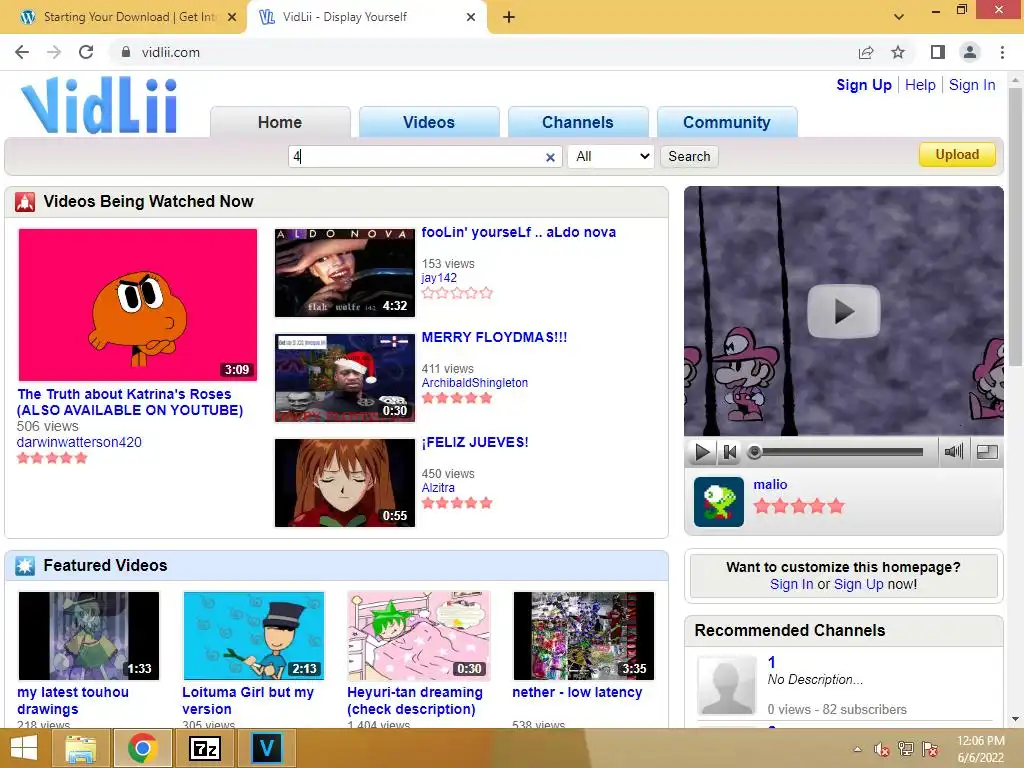Click the player's small play control
The height and width of the screenshot is (768, 1024).
click(x=702, y=452)
